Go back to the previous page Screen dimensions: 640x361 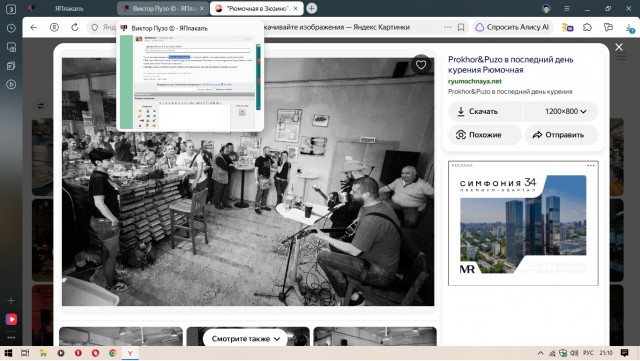[x=34, y=27]
